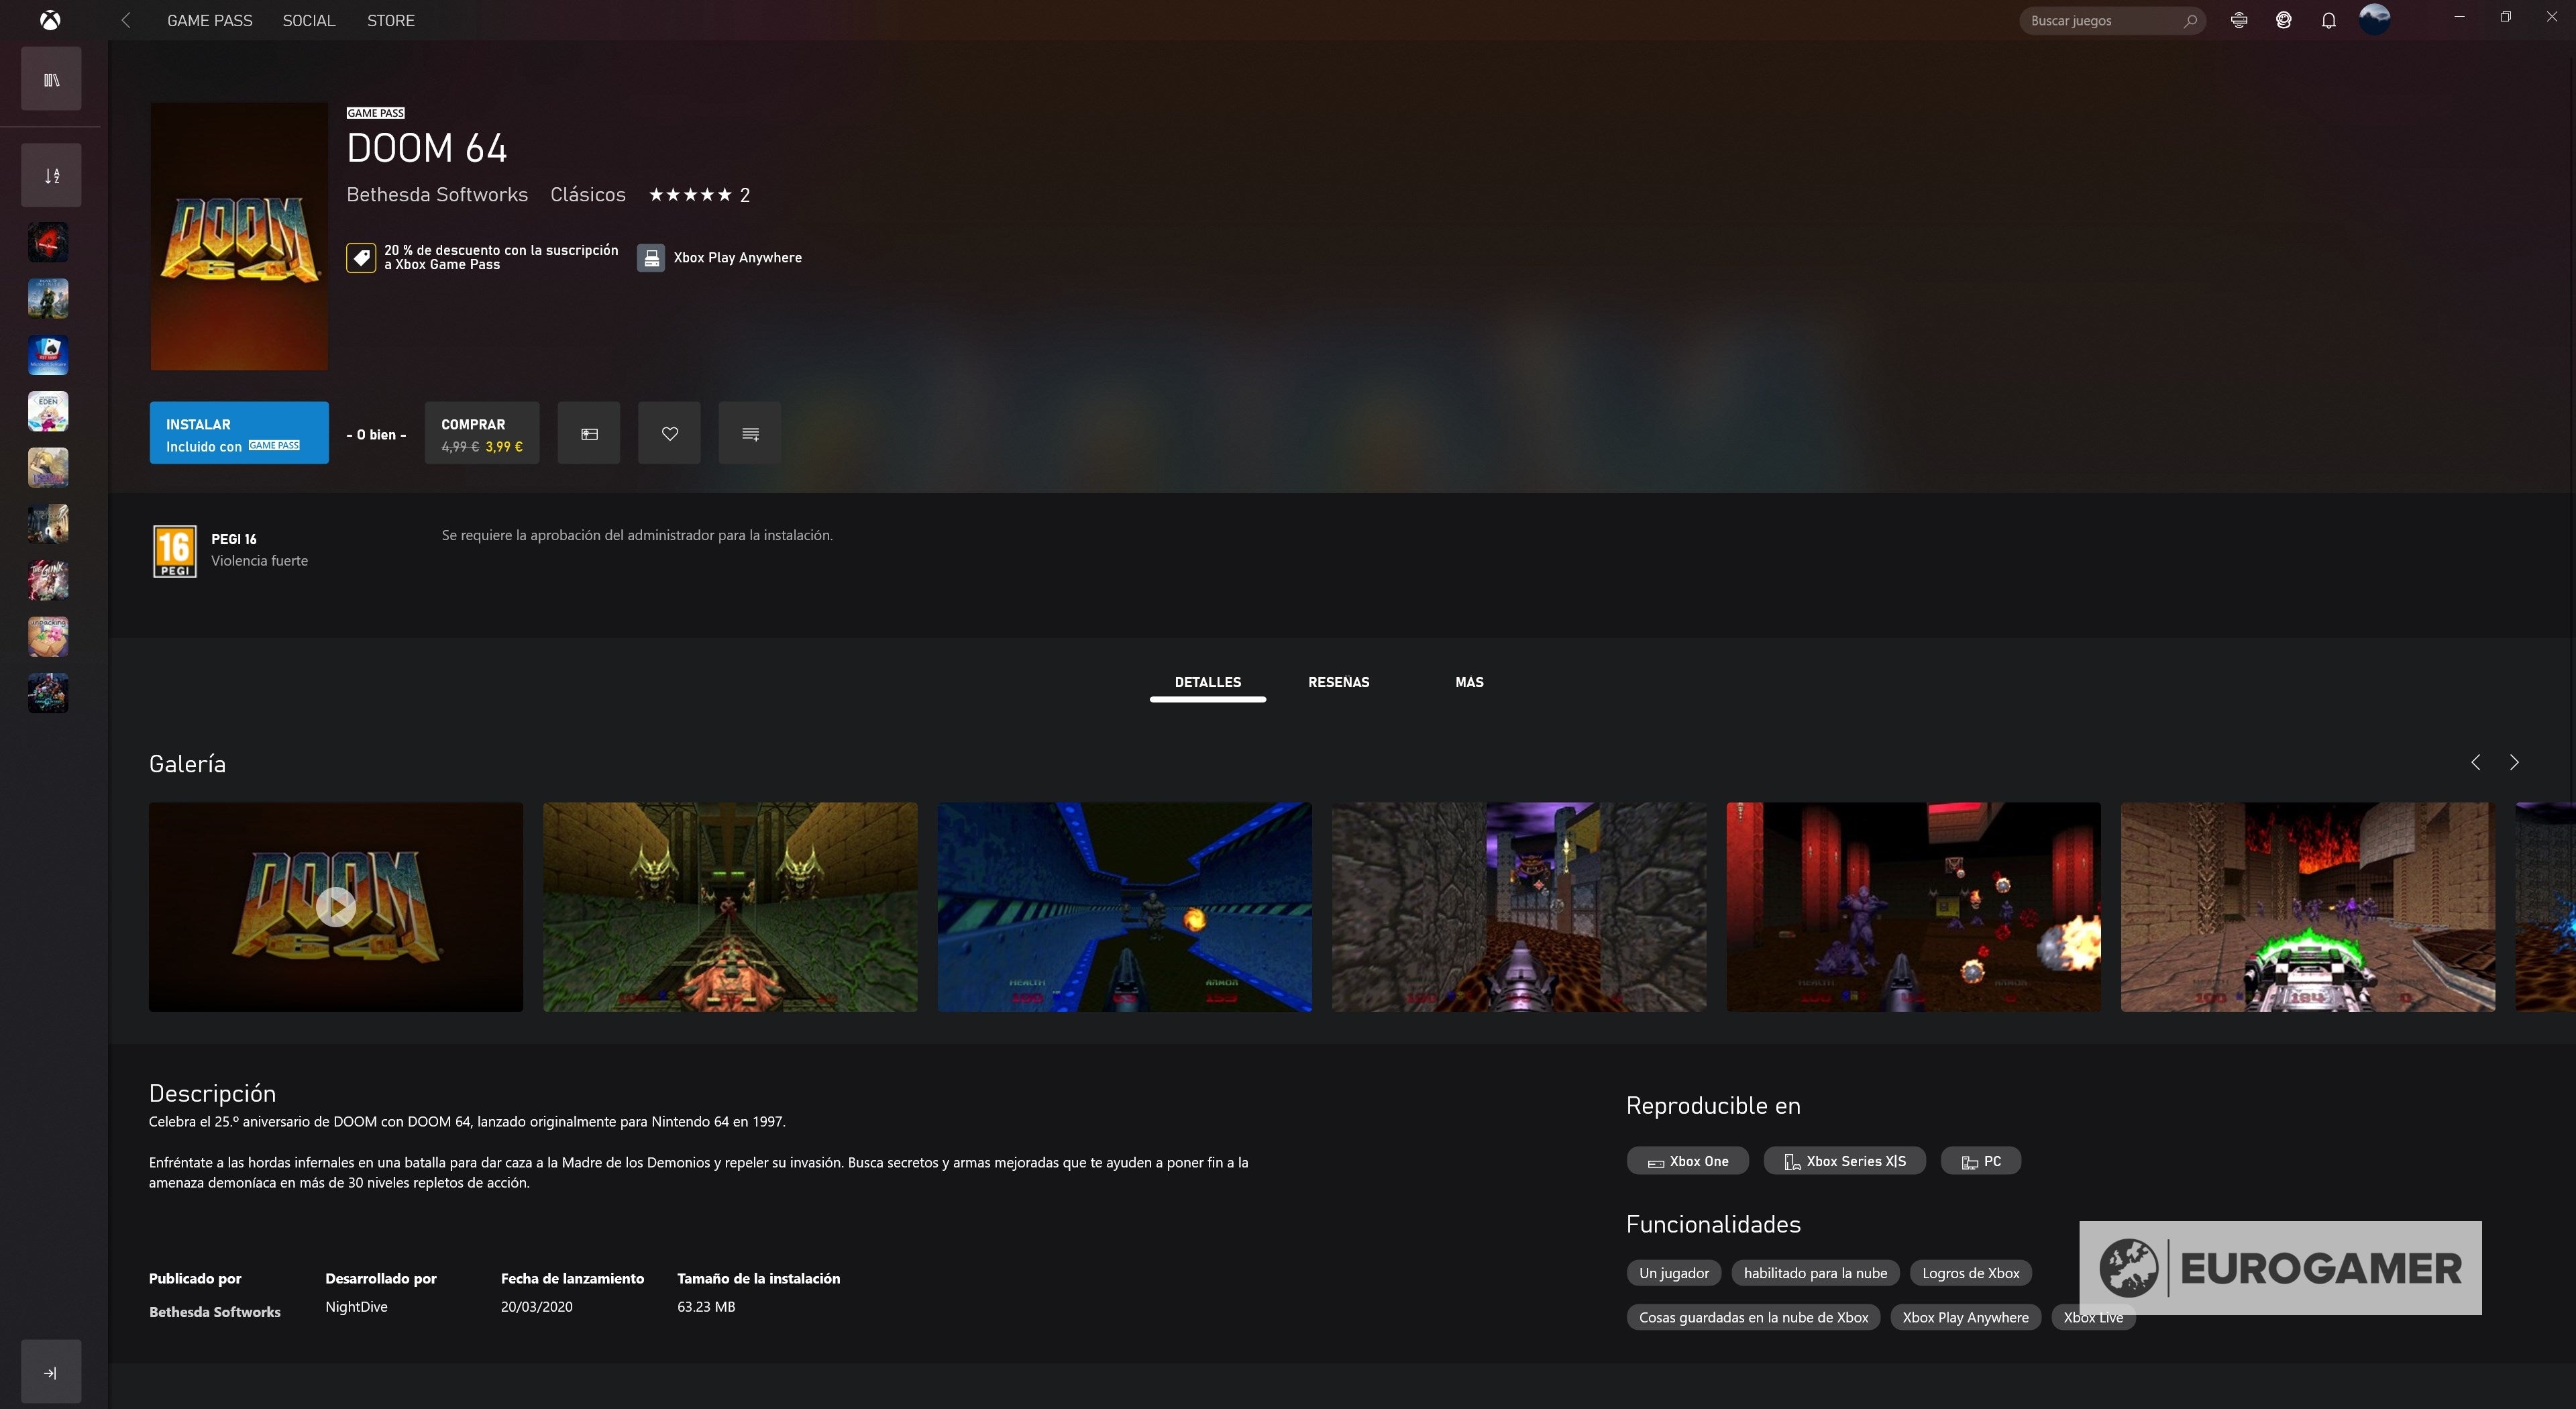Select the Xbox One platform chip
Viewport: 2576px width, 1409px height.
1688,1161
